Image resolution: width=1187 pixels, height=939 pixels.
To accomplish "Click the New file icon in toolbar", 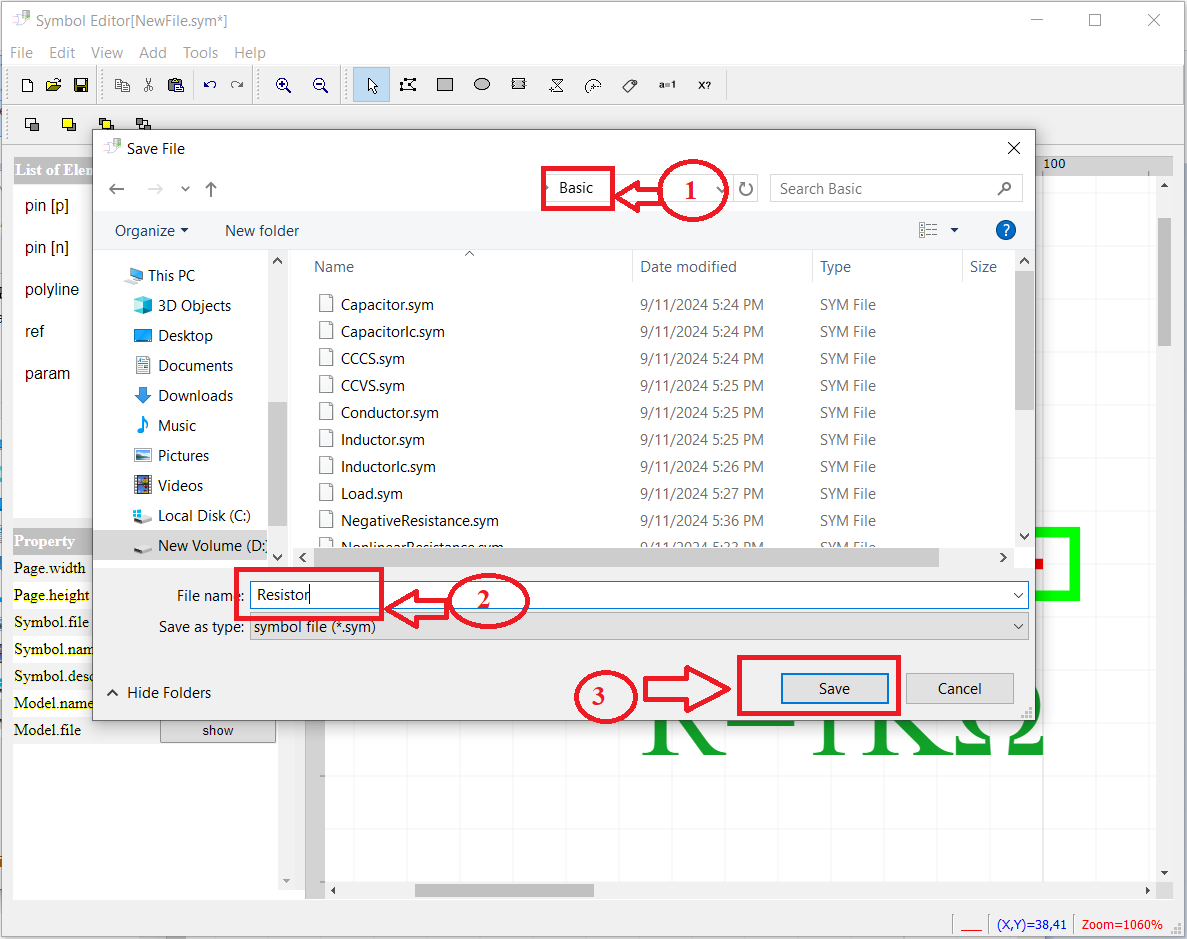I will point(27,86).
